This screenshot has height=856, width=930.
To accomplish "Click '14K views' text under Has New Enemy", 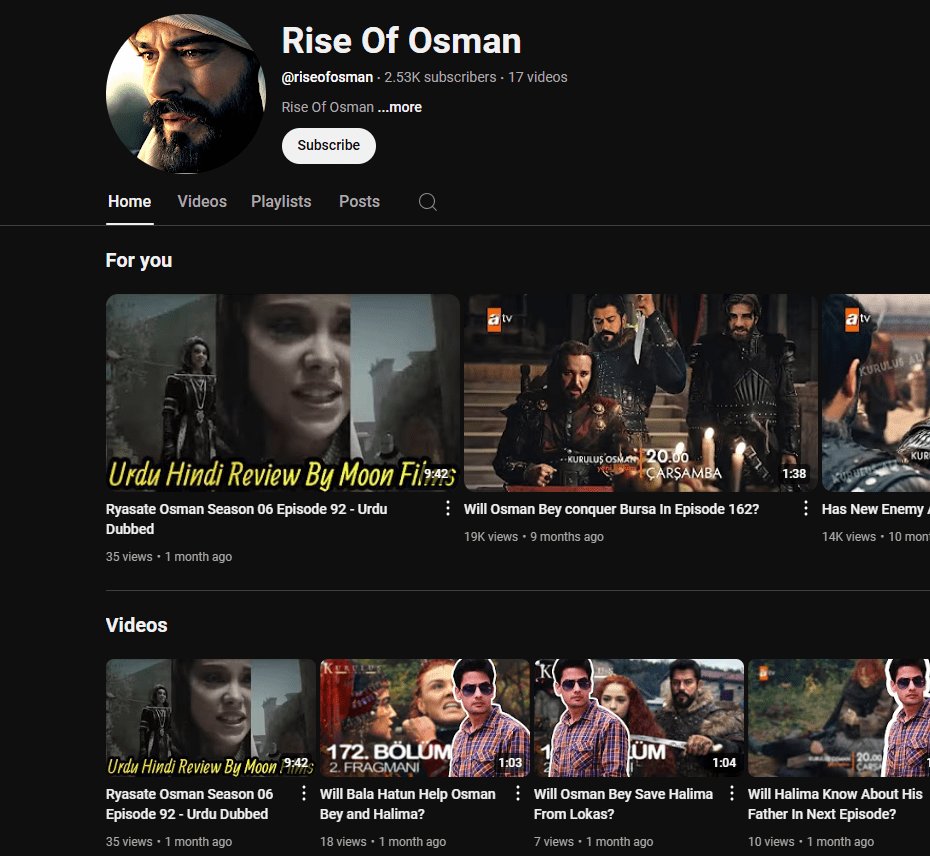I will coord(849,537).
